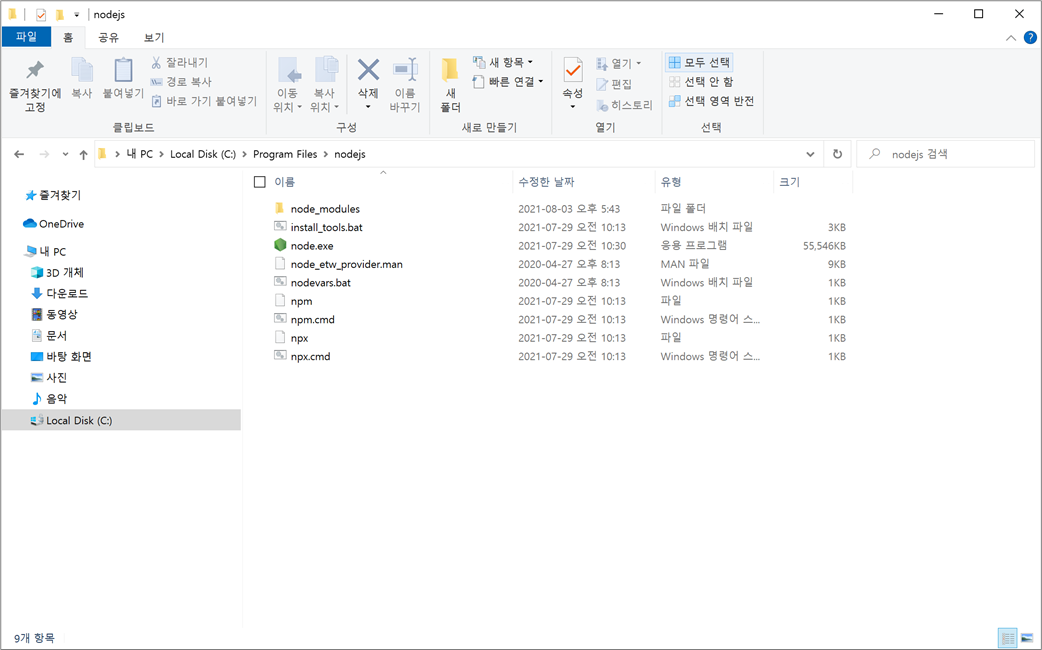The width and height of the screenshot is (1042, 650).
Task: Click the Refresh button in address bar
Action: (837, 154)
